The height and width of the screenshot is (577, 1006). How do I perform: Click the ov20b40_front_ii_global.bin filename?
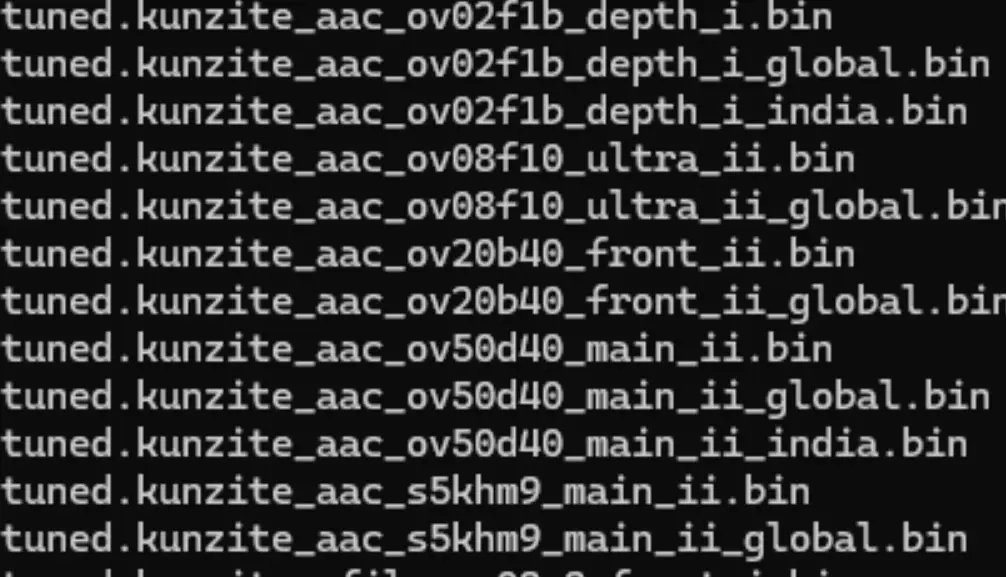tap(503, 302)
